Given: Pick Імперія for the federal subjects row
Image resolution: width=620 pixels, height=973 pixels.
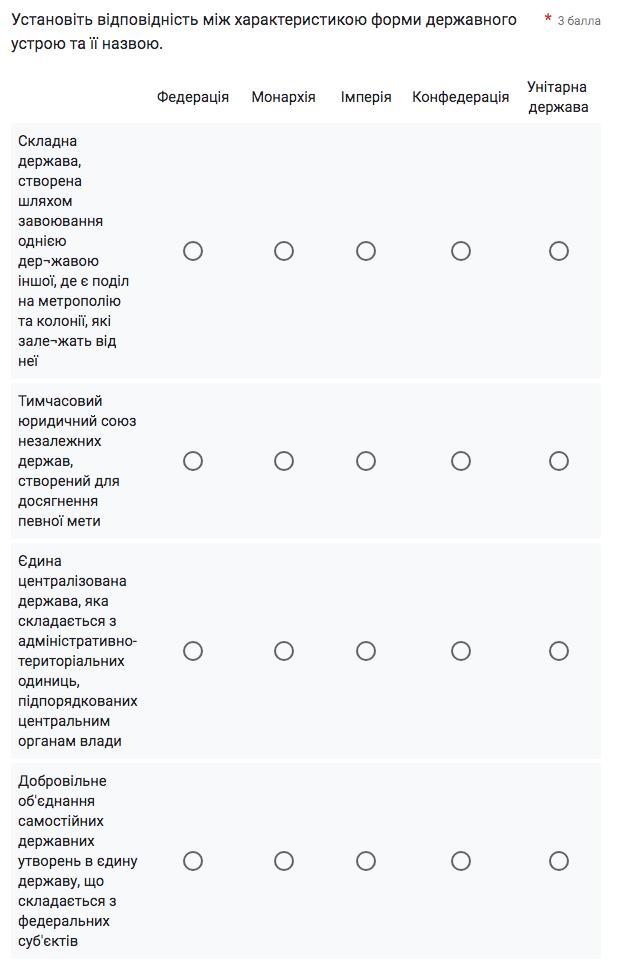Looking at the screenshot, I should point(366,861).
